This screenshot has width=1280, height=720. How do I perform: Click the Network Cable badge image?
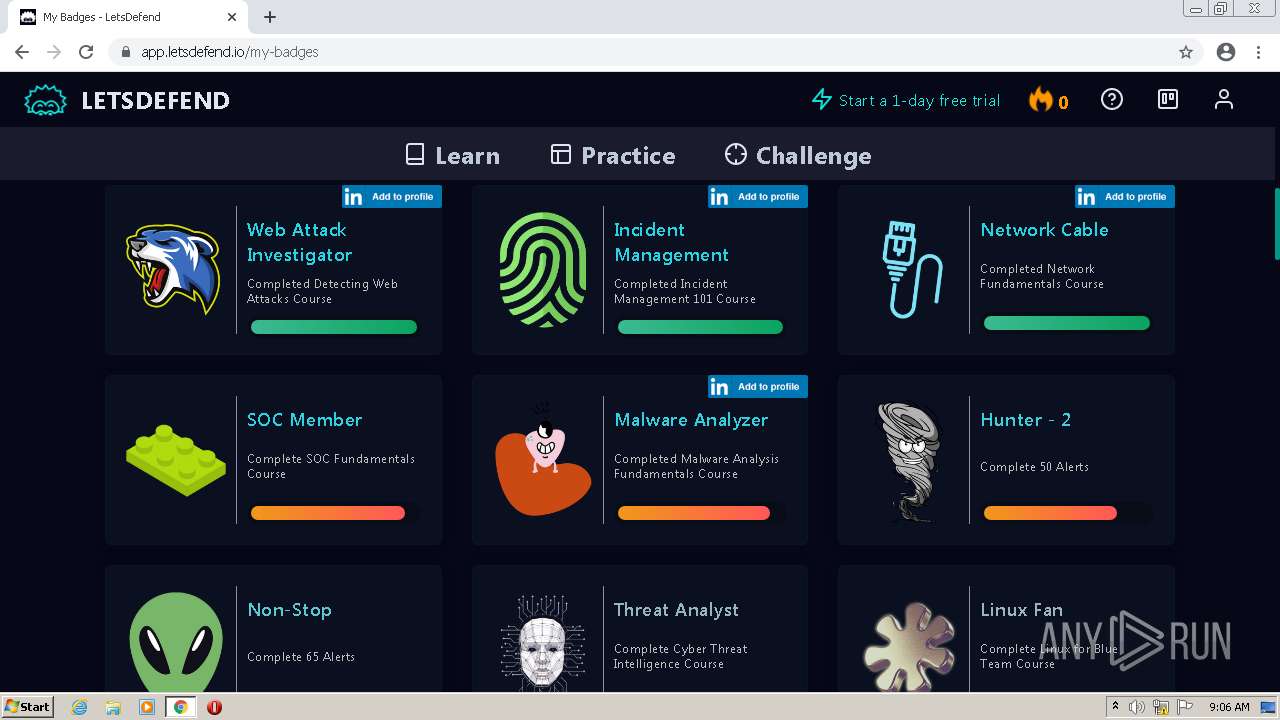pos(912,269)
